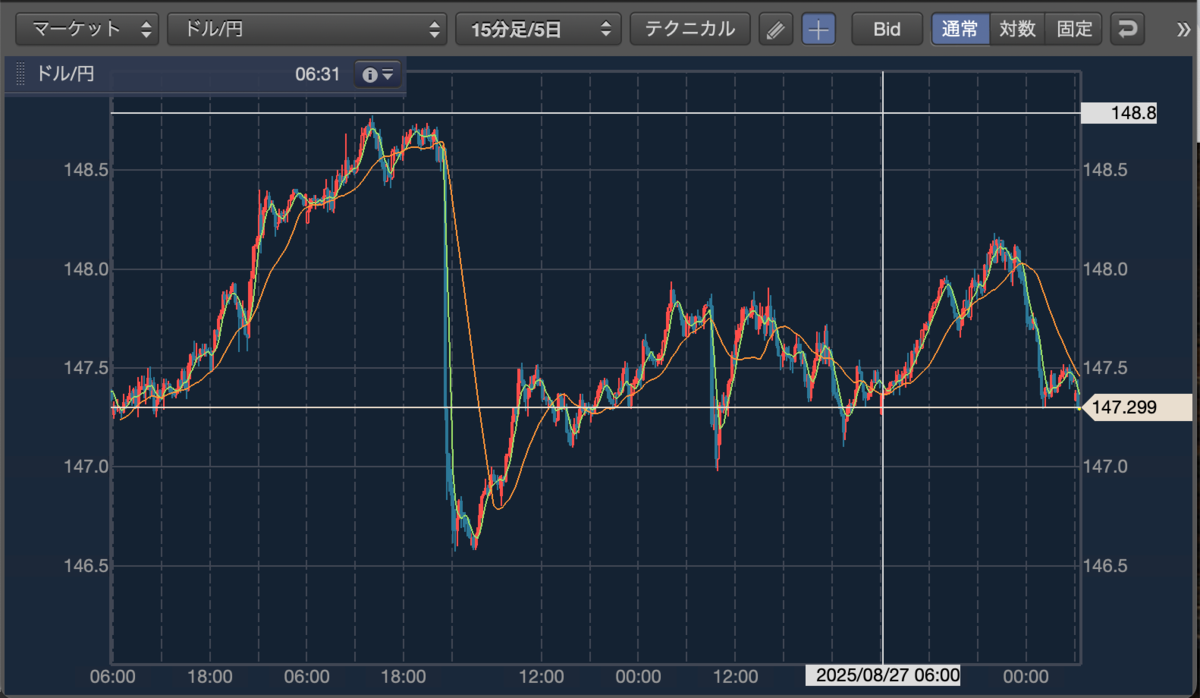Click the 148.8 price line label

tap(1120, 114)
